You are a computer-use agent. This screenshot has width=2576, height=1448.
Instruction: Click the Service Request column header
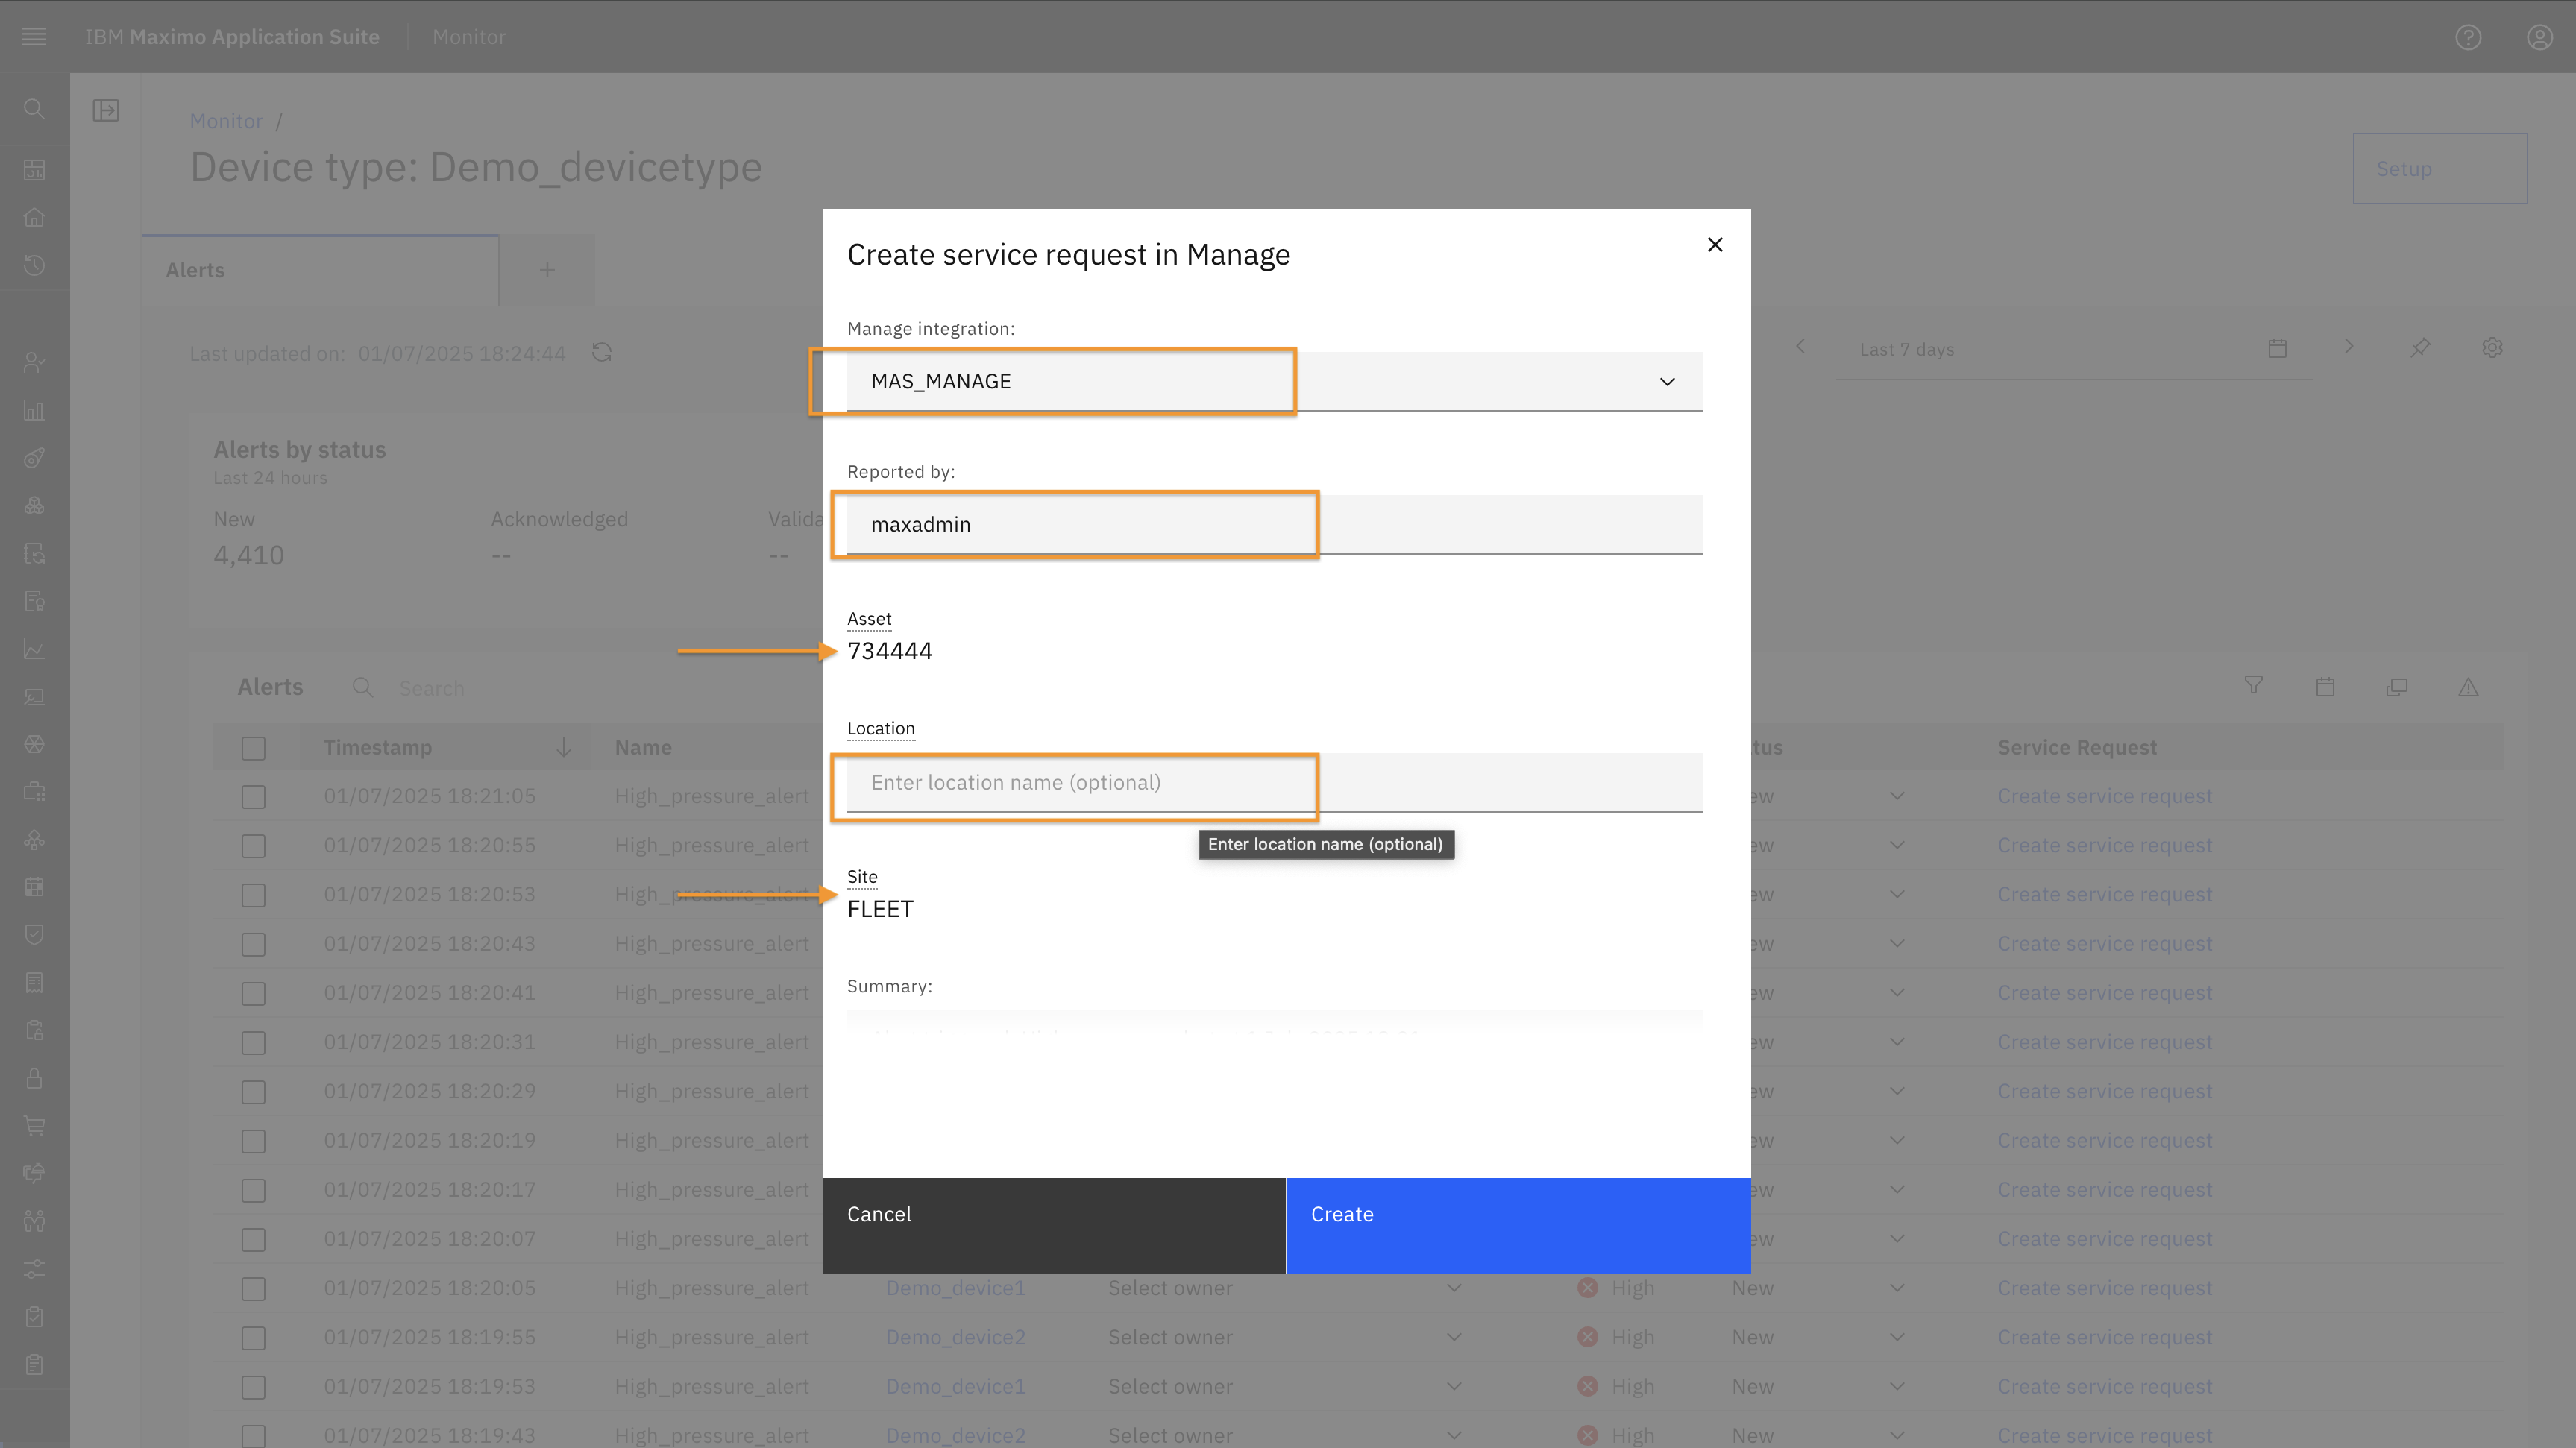2077,747
